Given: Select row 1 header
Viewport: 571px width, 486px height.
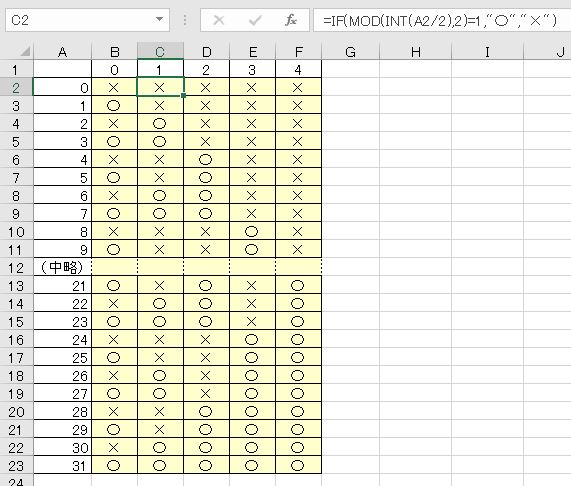Looking at the screenshot, I should [16, 69].
